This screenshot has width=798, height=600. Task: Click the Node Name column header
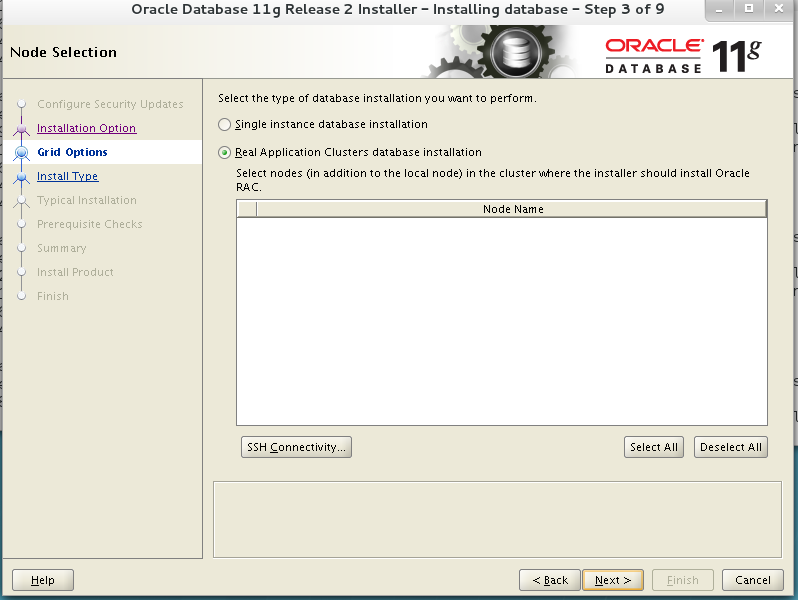(x=512, y=209)
